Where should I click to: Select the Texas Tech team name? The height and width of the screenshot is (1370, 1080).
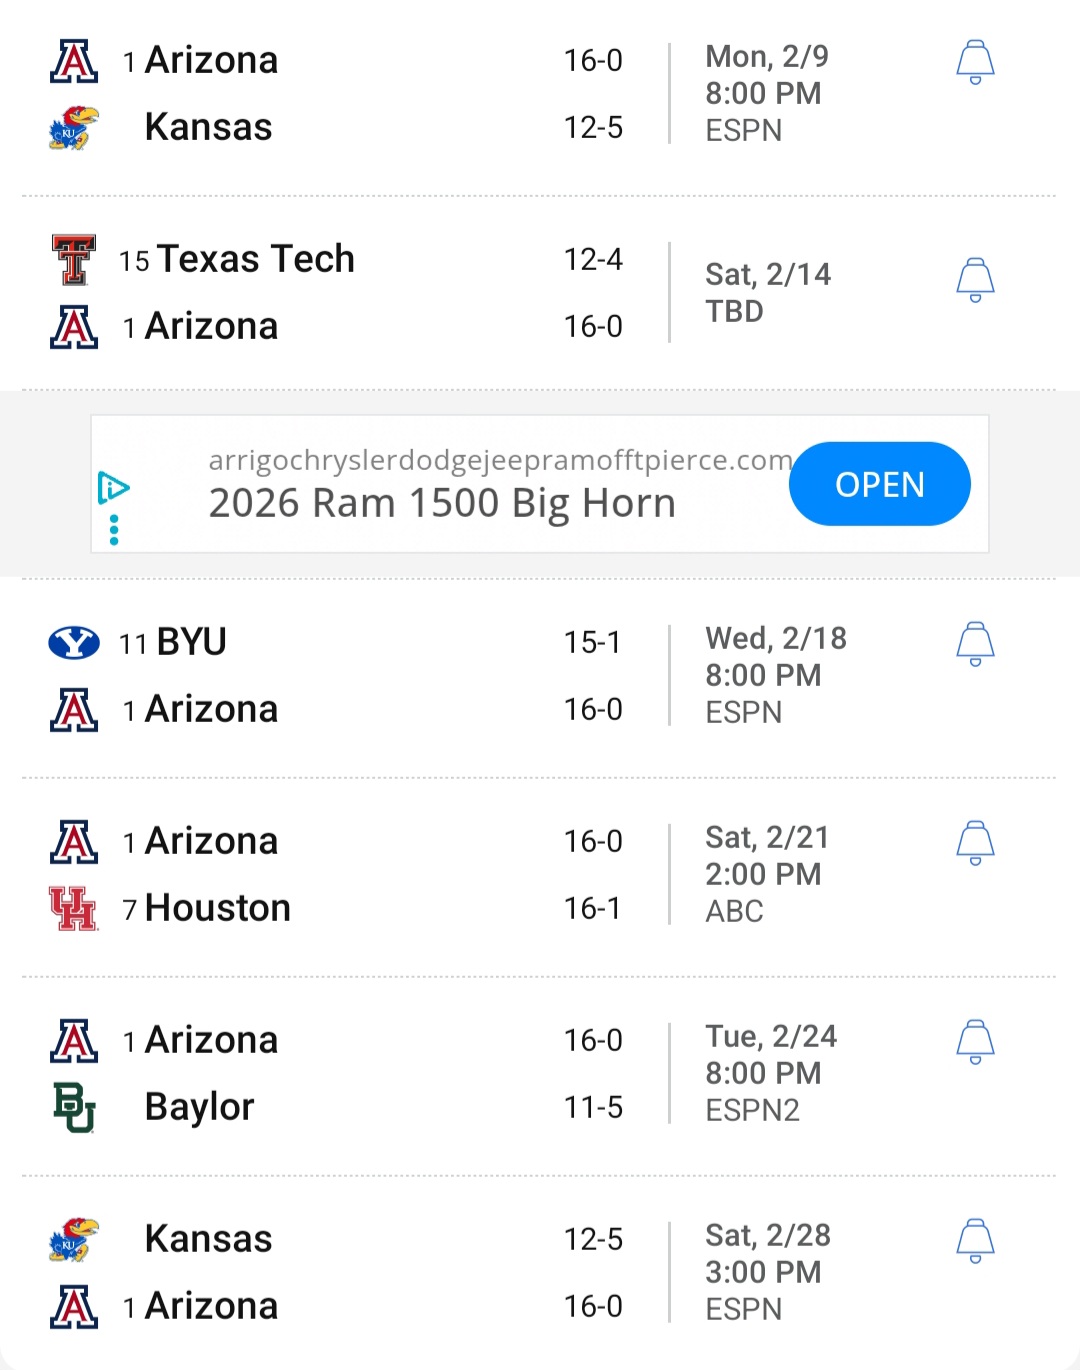255,260
